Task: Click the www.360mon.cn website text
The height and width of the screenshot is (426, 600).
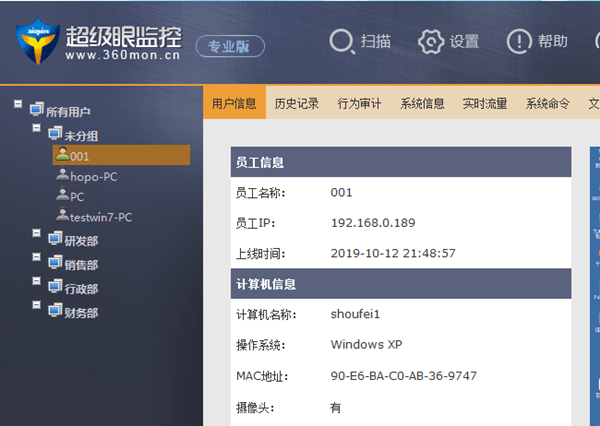Action: click(122, 55)
